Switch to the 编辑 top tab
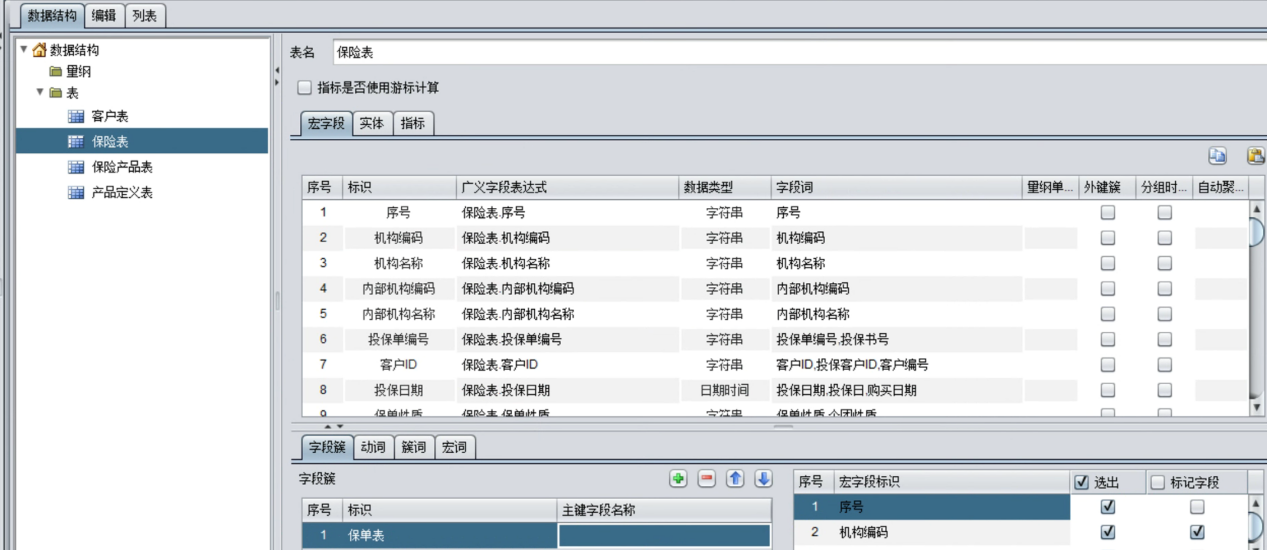The image size is (1267, 550). click(104, 16)
